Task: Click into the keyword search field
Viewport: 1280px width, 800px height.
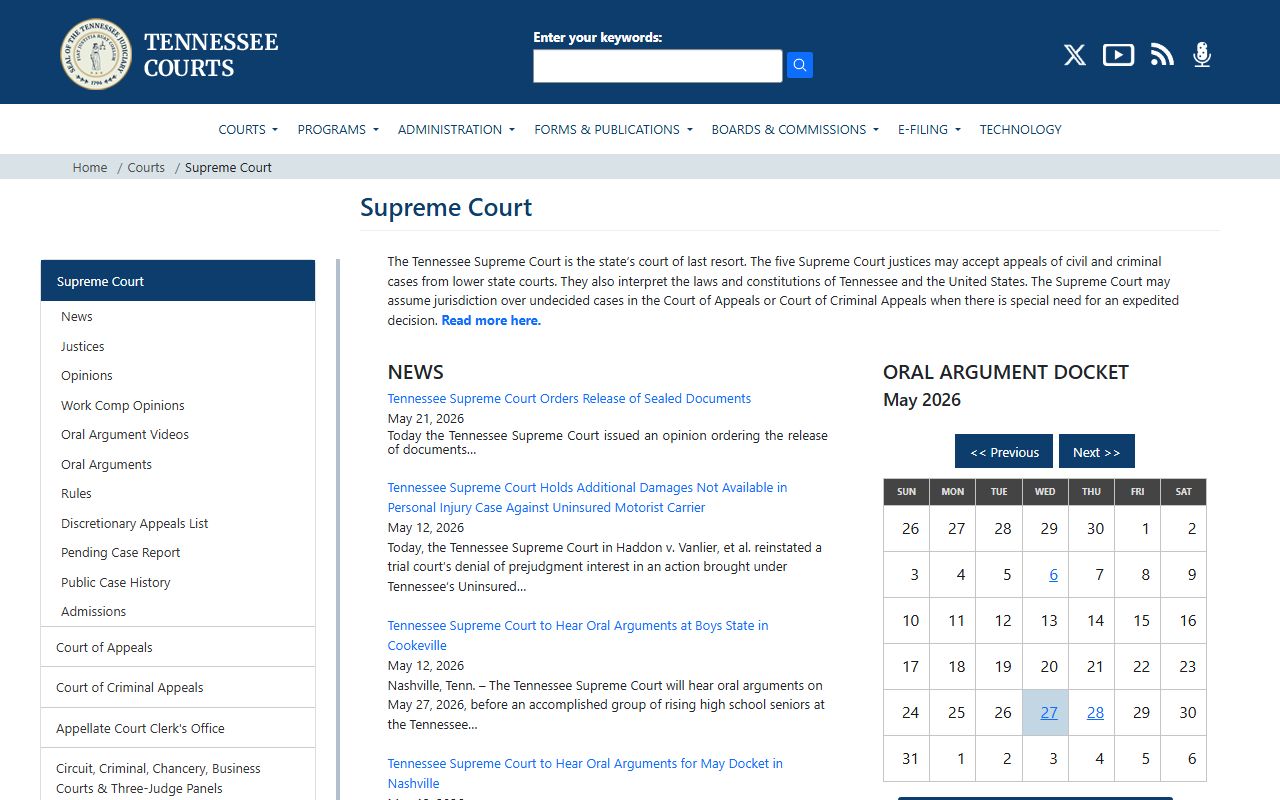Action: pos(657,66)
